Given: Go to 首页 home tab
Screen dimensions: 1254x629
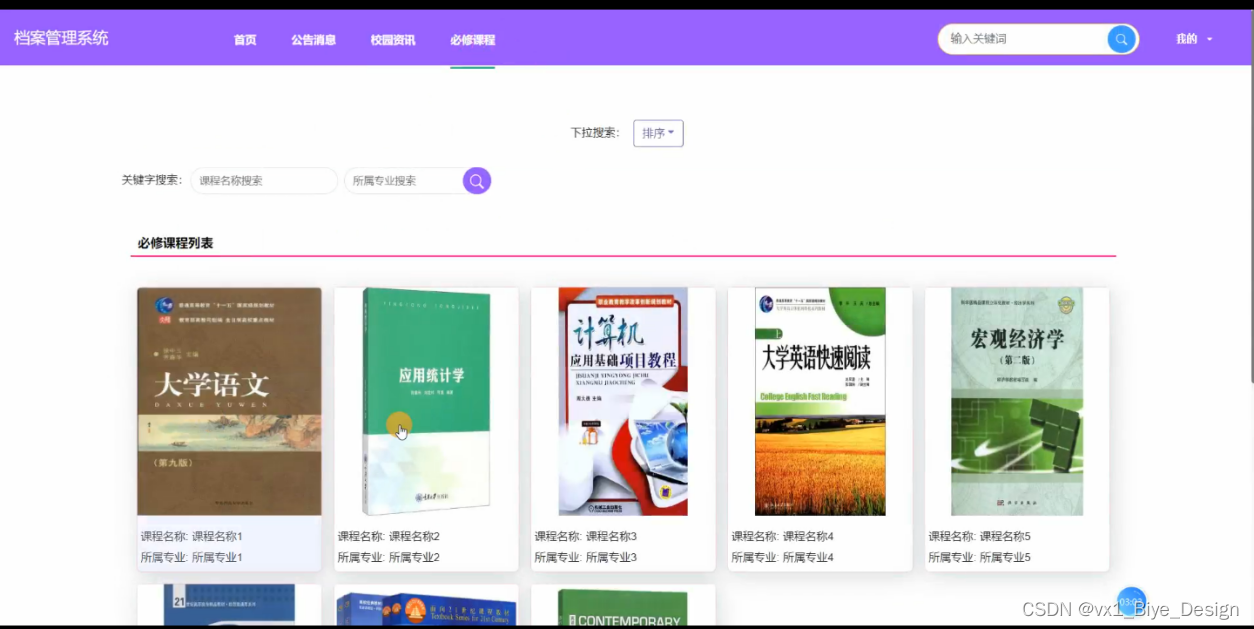Looking at the screenshot, I should [245, 40].
